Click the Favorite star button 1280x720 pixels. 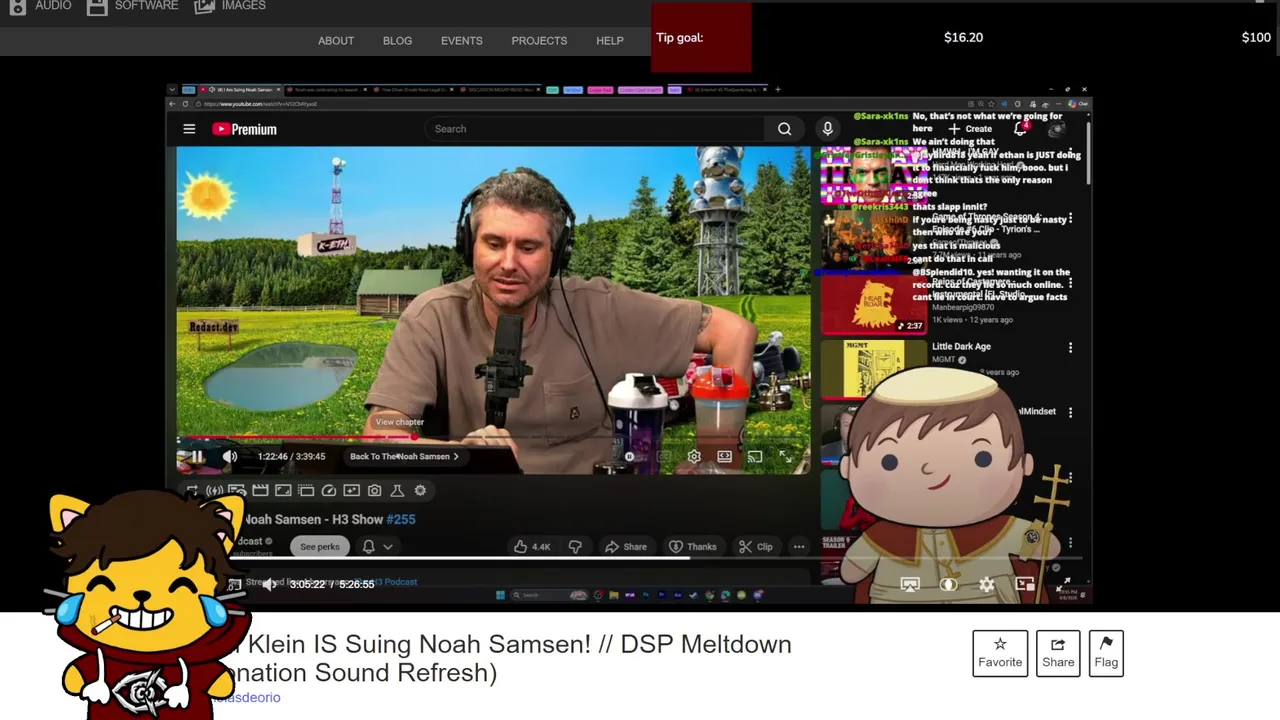(1000, 653)
